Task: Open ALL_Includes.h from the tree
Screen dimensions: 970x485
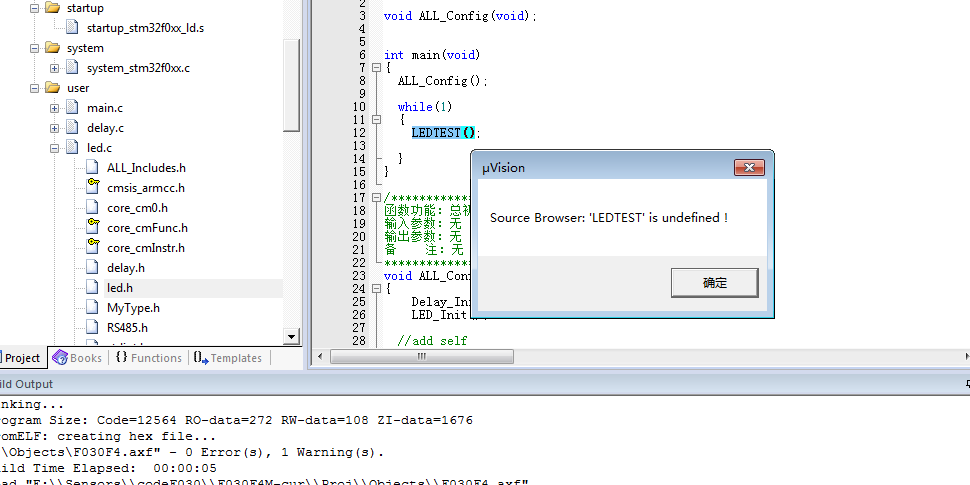Action: (146, 168)
